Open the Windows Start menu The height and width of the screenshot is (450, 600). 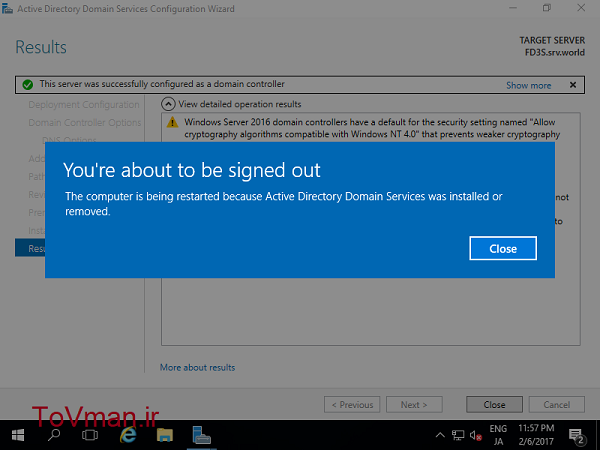click(18, 435)
